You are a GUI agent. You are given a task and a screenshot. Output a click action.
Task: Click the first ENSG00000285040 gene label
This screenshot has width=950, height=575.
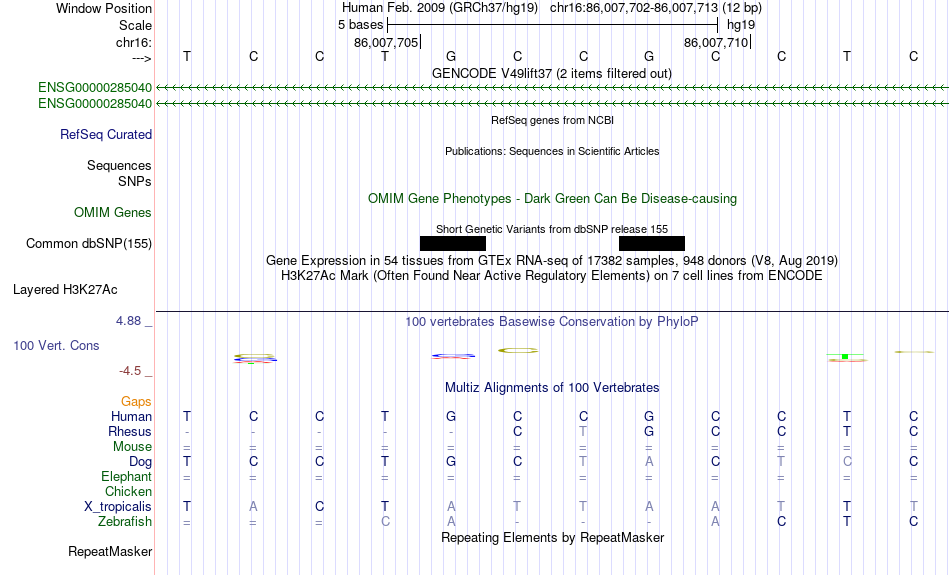95,88
